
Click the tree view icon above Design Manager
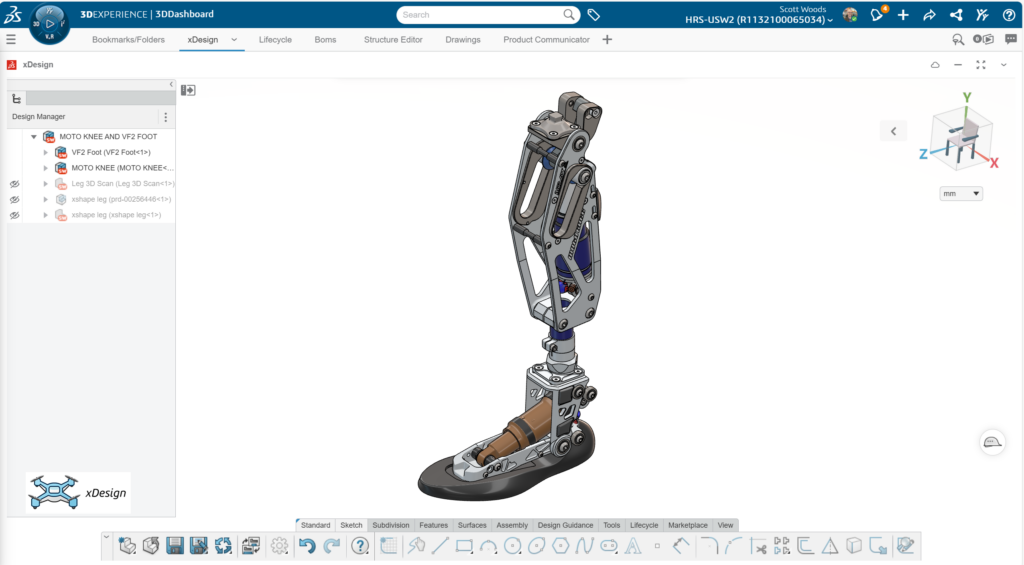[16, 99]
